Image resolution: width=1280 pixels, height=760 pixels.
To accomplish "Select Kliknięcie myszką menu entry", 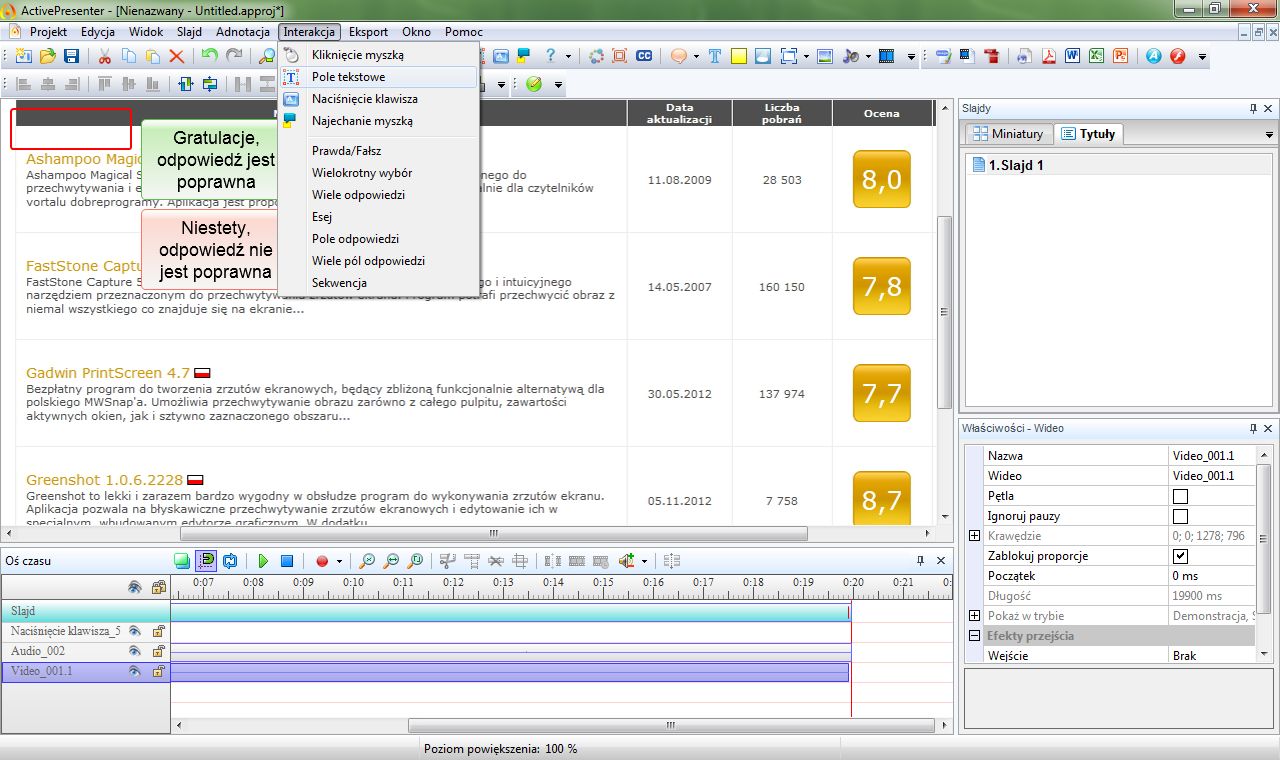I will (379, 55).
